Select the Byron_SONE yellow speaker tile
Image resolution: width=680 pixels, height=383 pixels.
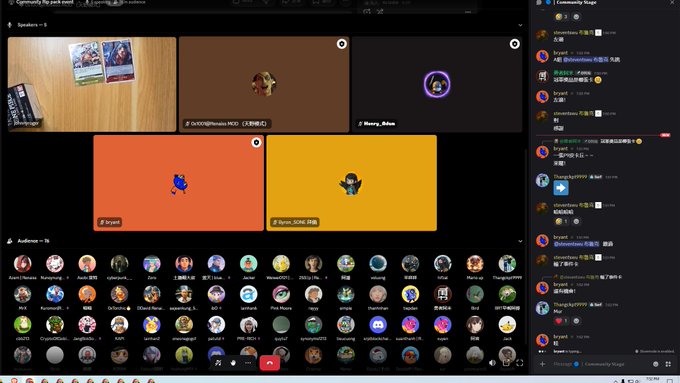tap(352, 183)
